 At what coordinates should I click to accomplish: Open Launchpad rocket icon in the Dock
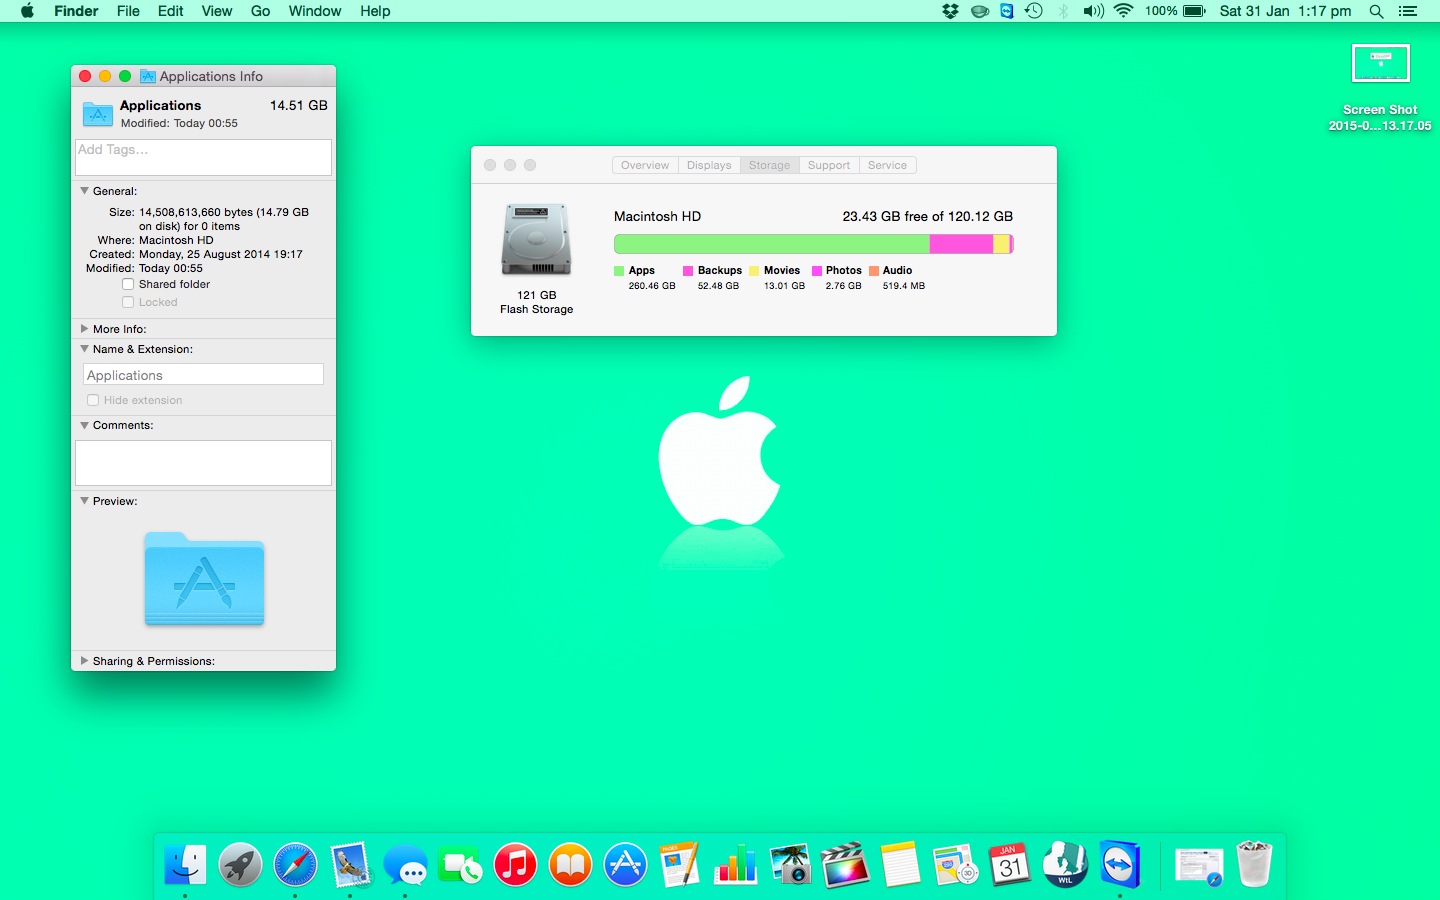click(x=241, y=865)
